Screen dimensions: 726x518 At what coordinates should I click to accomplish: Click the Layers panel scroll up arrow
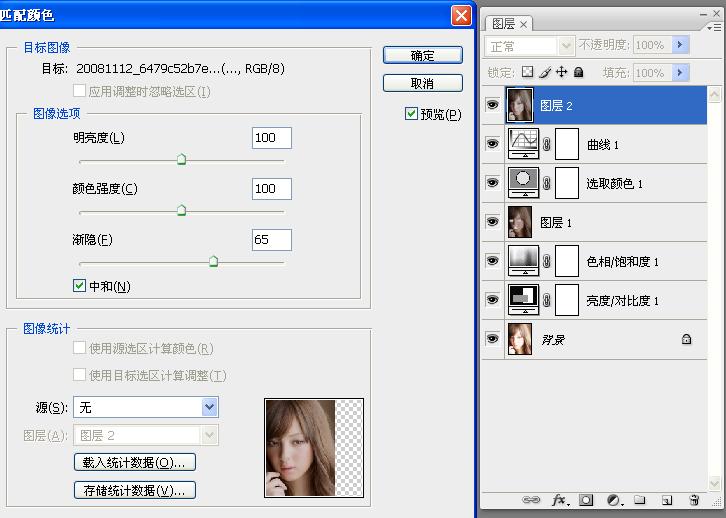tap(714, 94)
